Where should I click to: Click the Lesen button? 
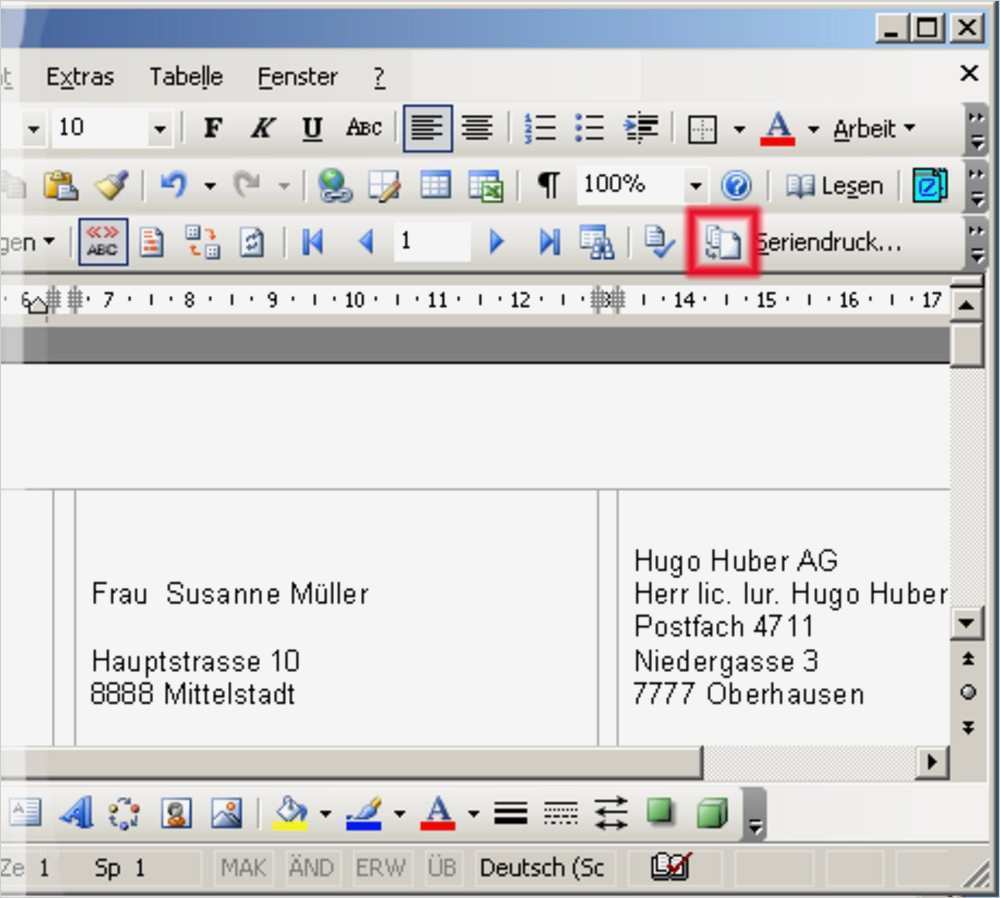(x=833, y=185)
